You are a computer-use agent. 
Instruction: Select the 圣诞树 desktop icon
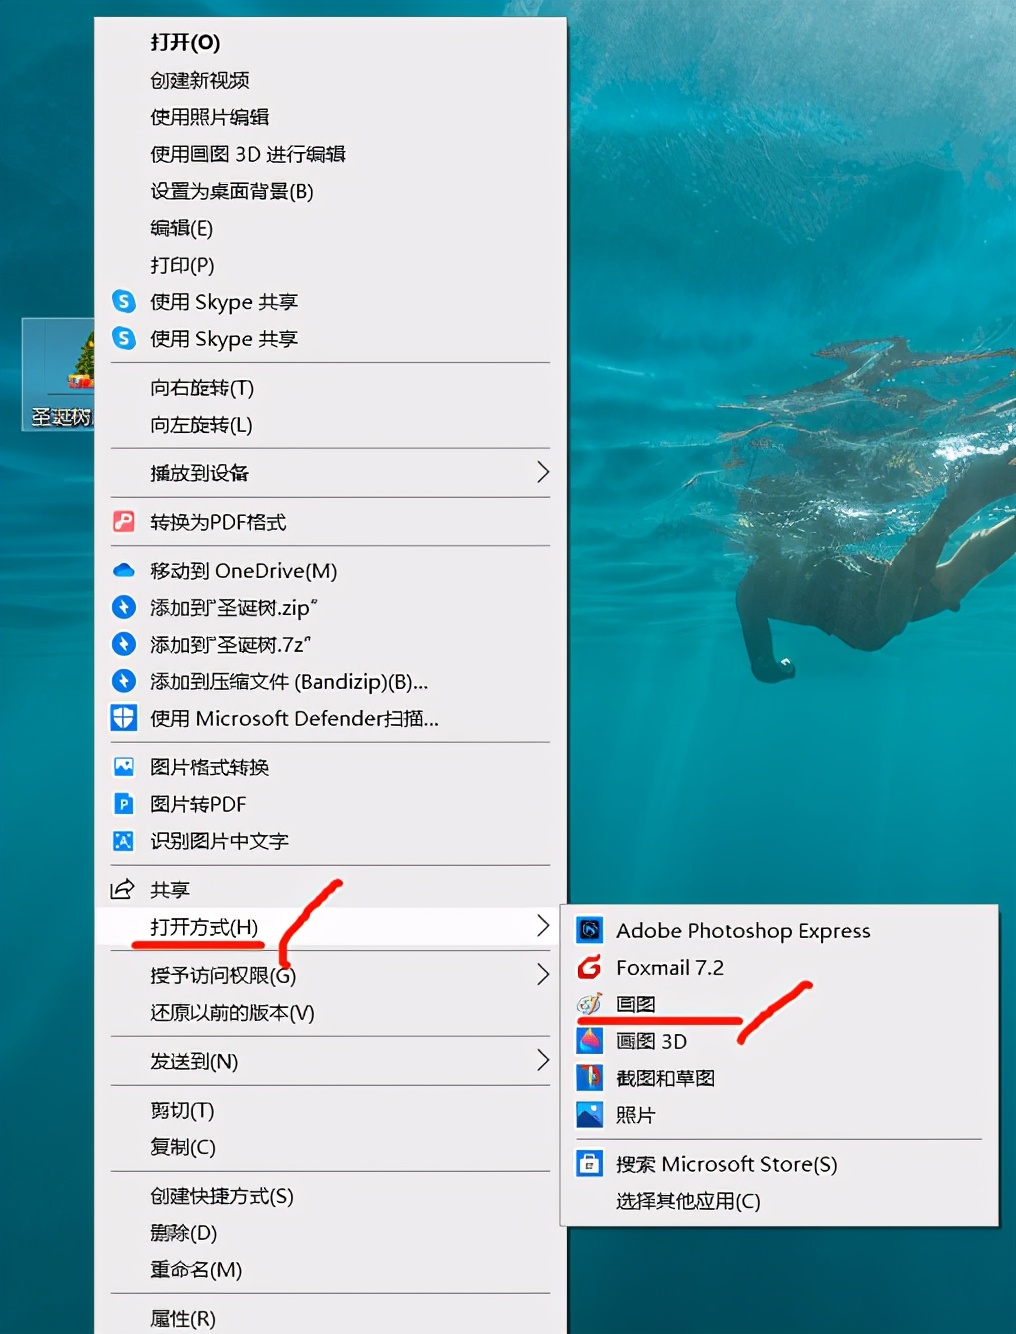(58, 375)
